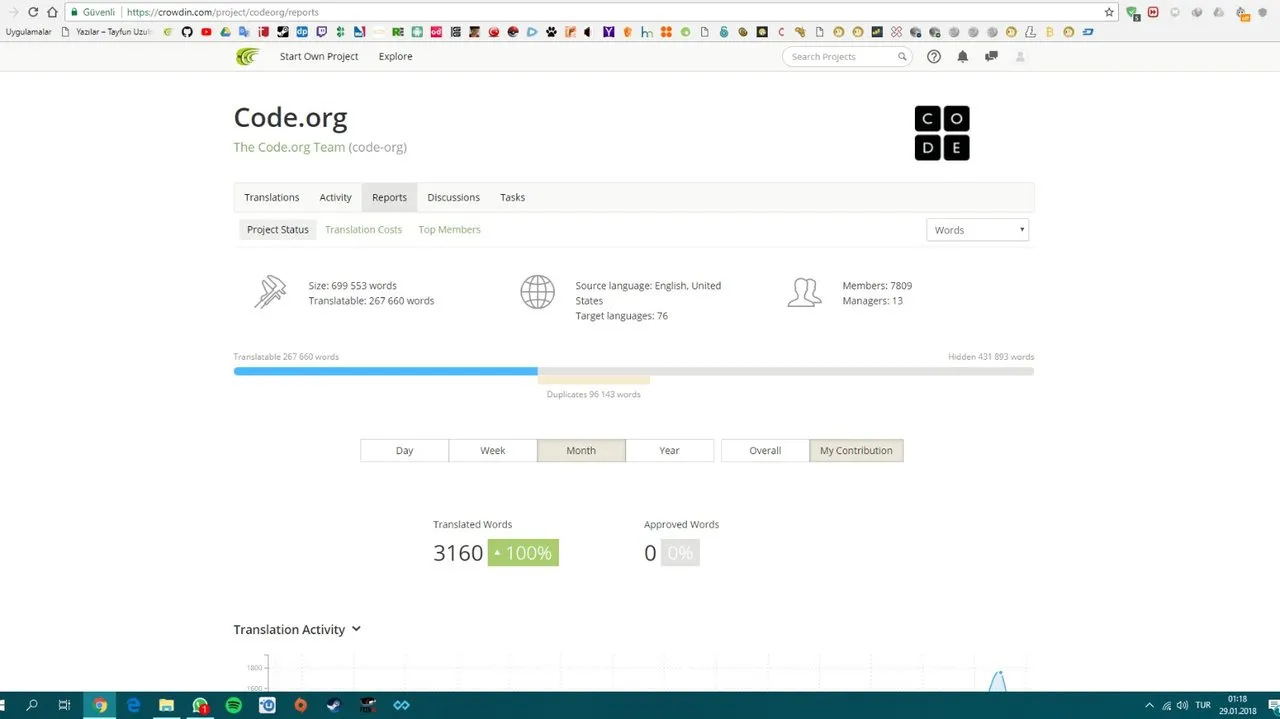Click the browser address bar URL
1280x719 pixels.
tap(223, 12)
